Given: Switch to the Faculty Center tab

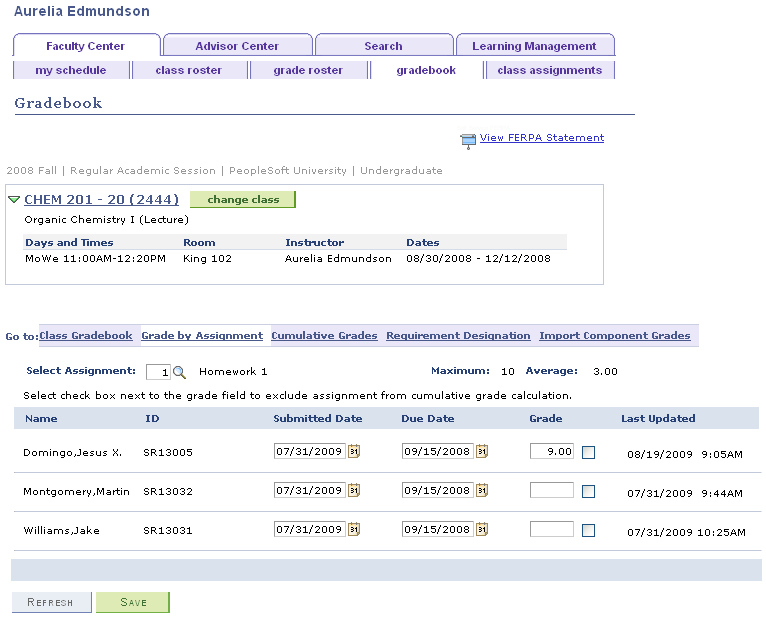Looking at the screenshot, I should [86, 45].
